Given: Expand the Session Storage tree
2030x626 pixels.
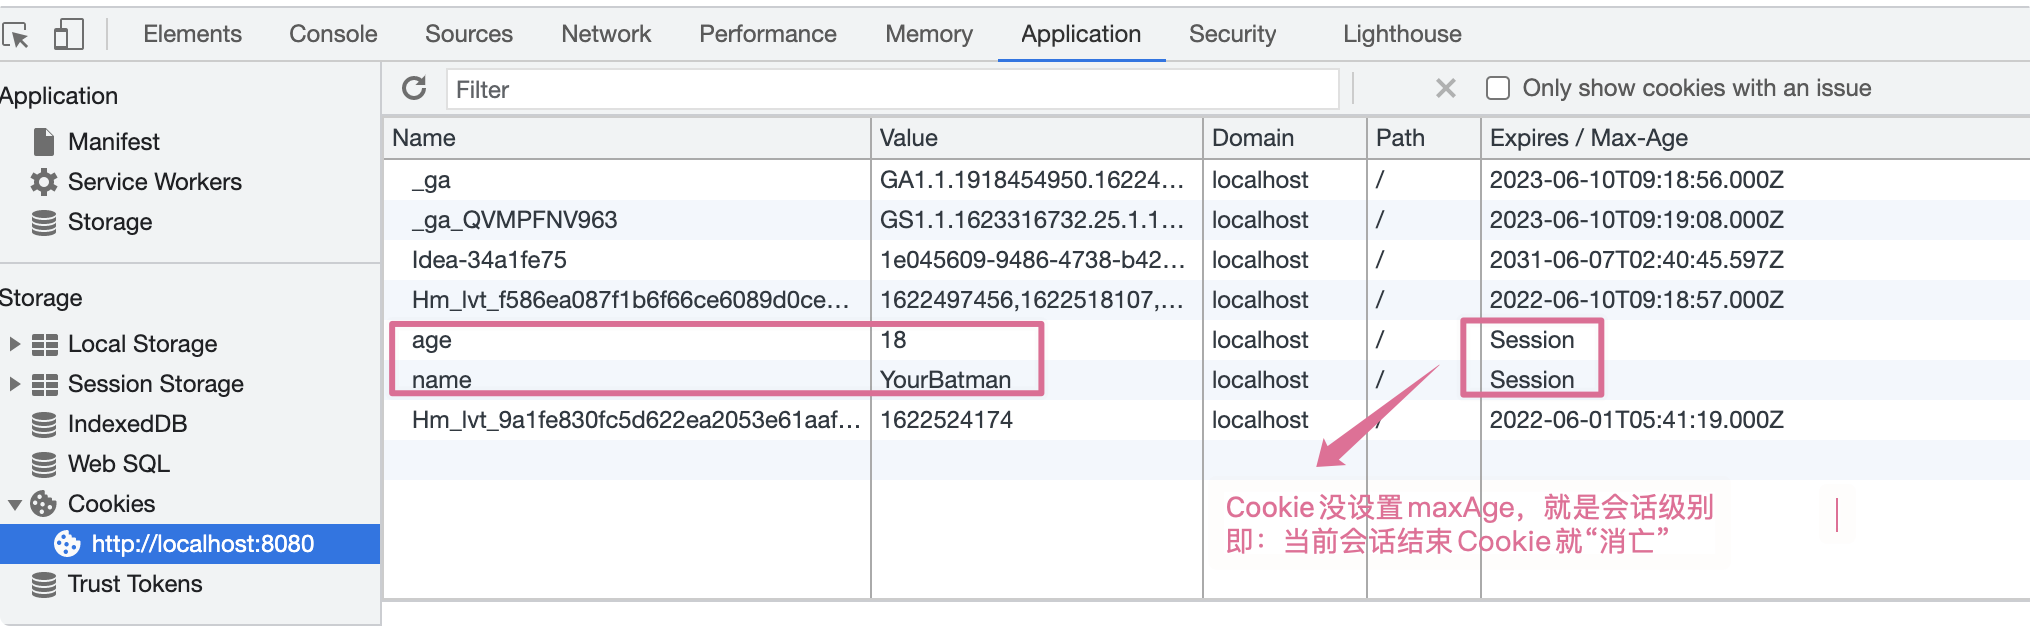Looking at the screenshot, I should (x=14, y=384).
